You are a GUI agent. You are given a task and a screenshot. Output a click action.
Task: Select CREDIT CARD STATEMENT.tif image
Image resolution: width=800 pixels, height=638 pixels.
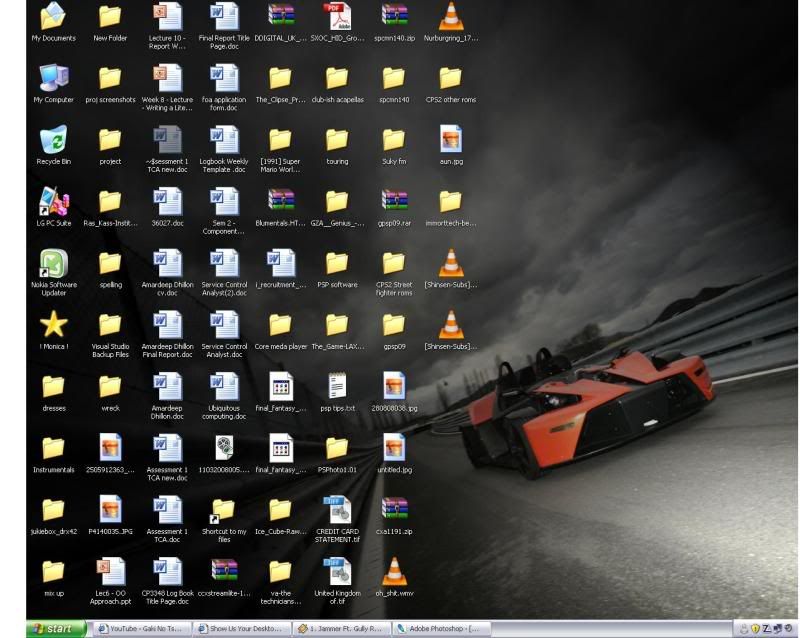pos(337,510)
